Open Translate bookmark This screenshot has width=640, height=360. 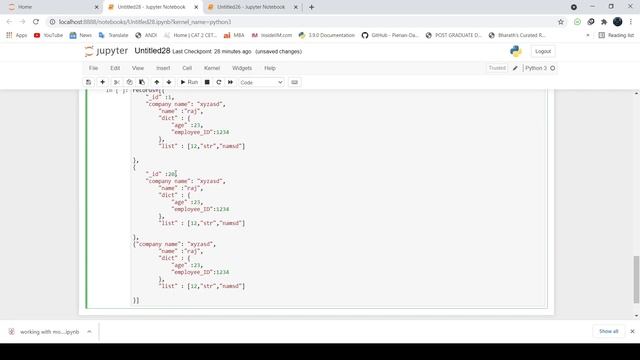113,35
